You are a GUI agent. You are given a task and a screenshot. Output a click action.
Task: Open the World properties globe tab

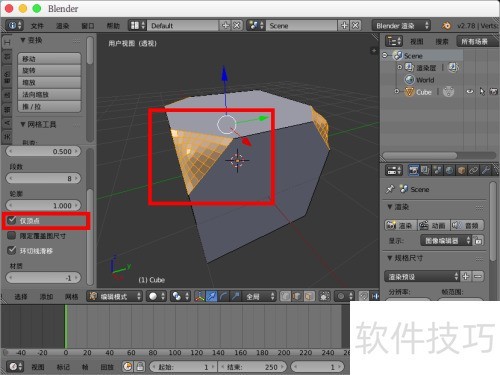(449, 170)
